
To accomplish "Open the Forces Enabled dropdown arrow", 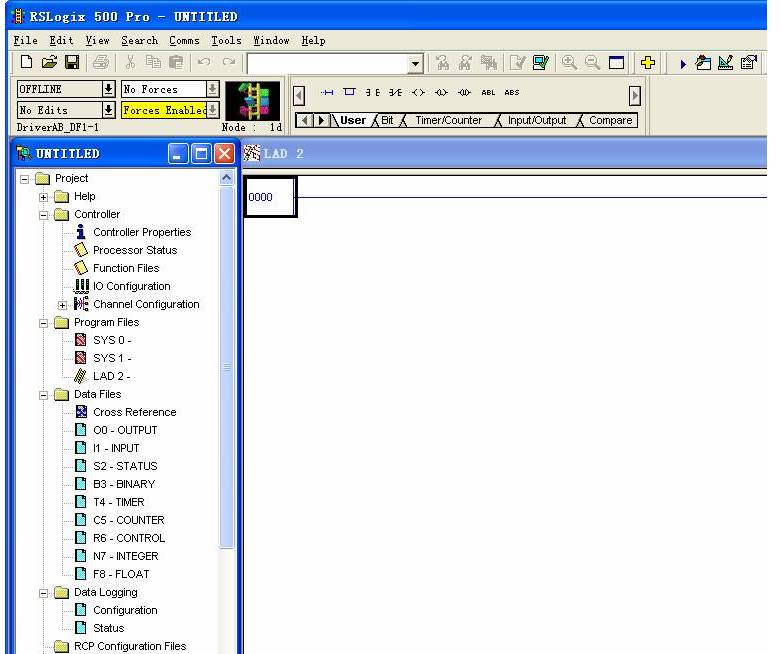I will point(212,110).
